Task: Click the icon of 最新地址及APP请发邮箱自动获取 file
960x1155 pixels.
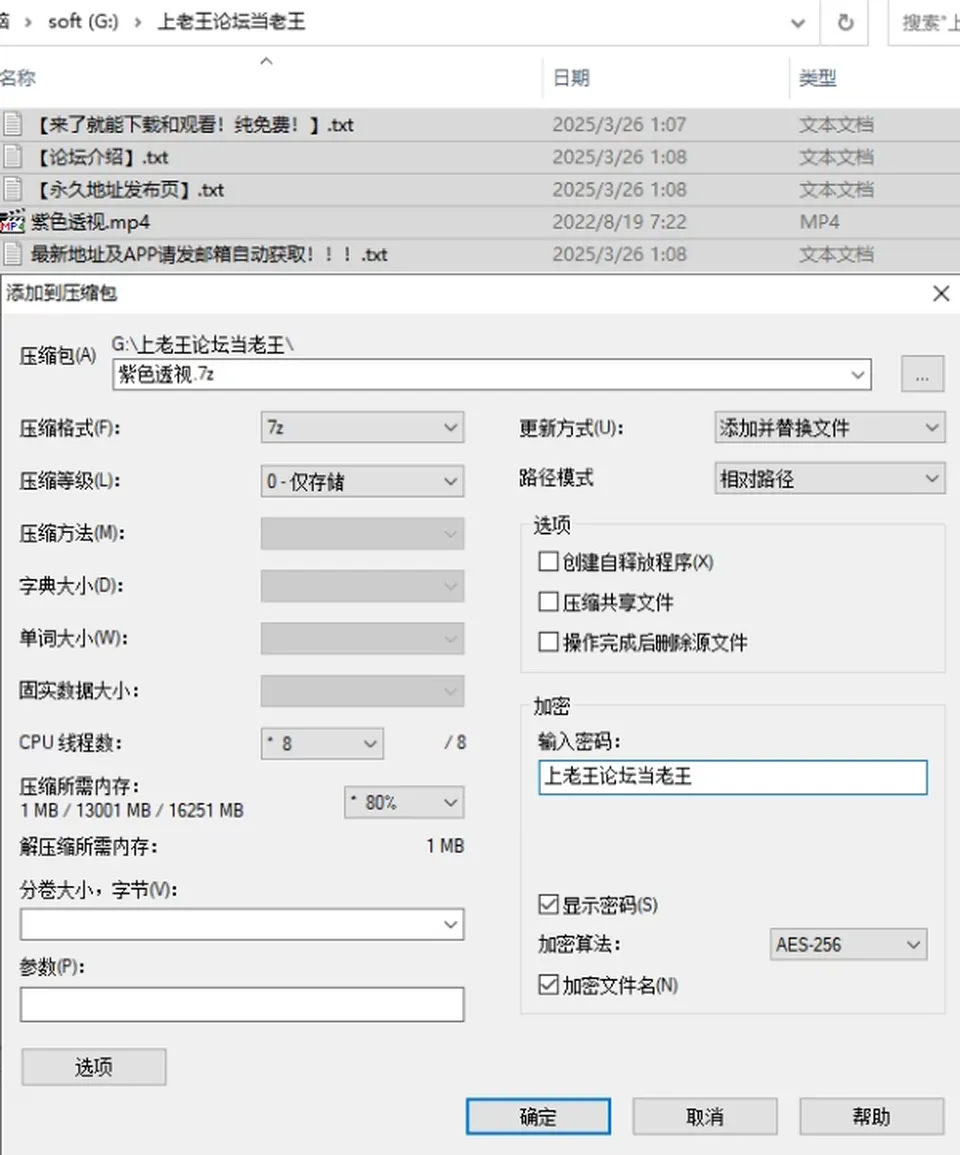Action: (x=12, y=254)
